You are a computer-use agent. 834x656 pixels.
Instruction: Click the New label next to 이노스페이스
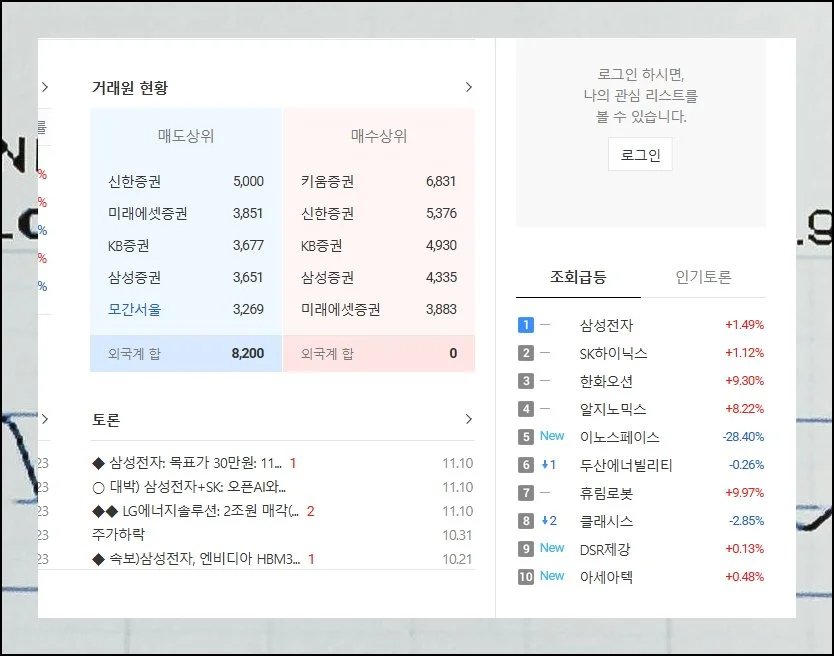tap(552, 436)
